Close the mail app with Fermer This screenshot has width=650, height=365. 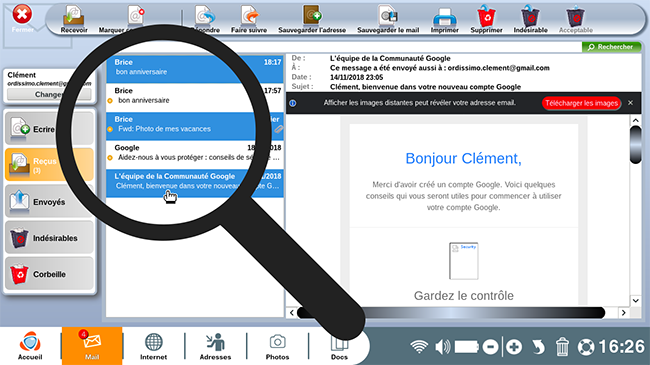click(22, 19)
